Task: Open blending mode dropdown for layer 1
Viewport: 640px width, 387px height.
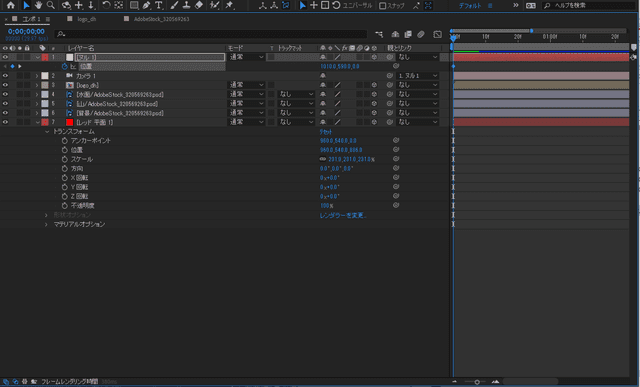Action: [x=247, y=57]
